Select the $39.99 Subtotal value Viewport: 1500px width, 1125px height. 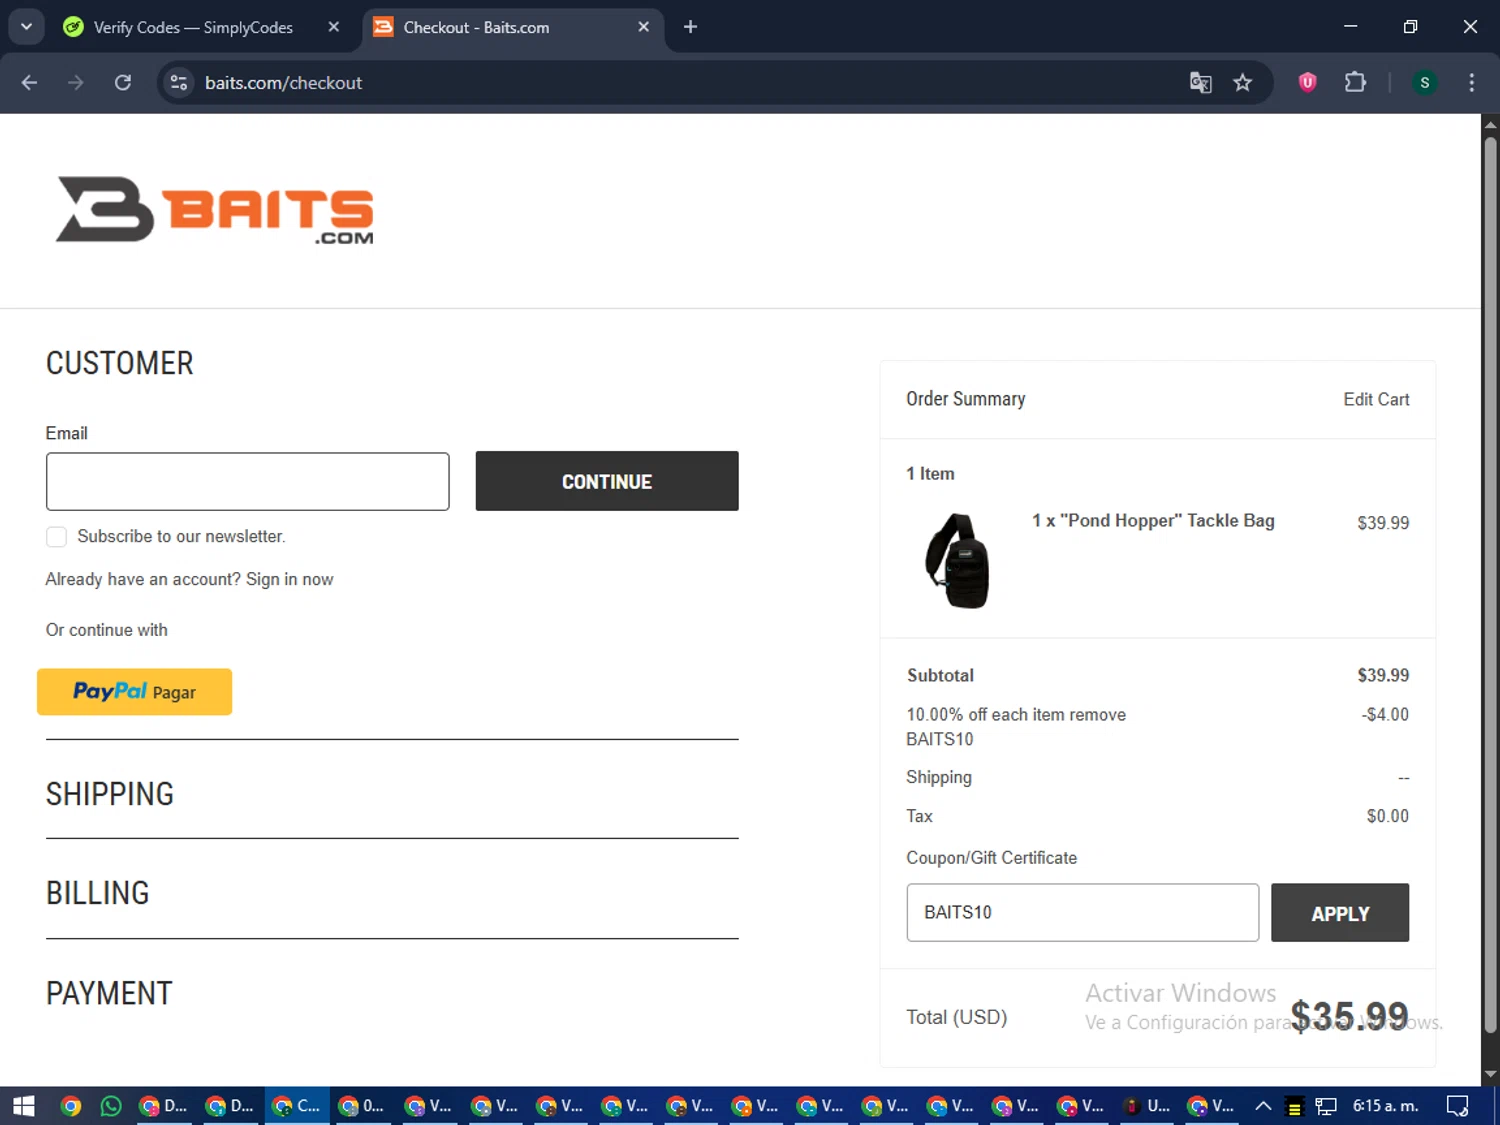coord(1383,676)
